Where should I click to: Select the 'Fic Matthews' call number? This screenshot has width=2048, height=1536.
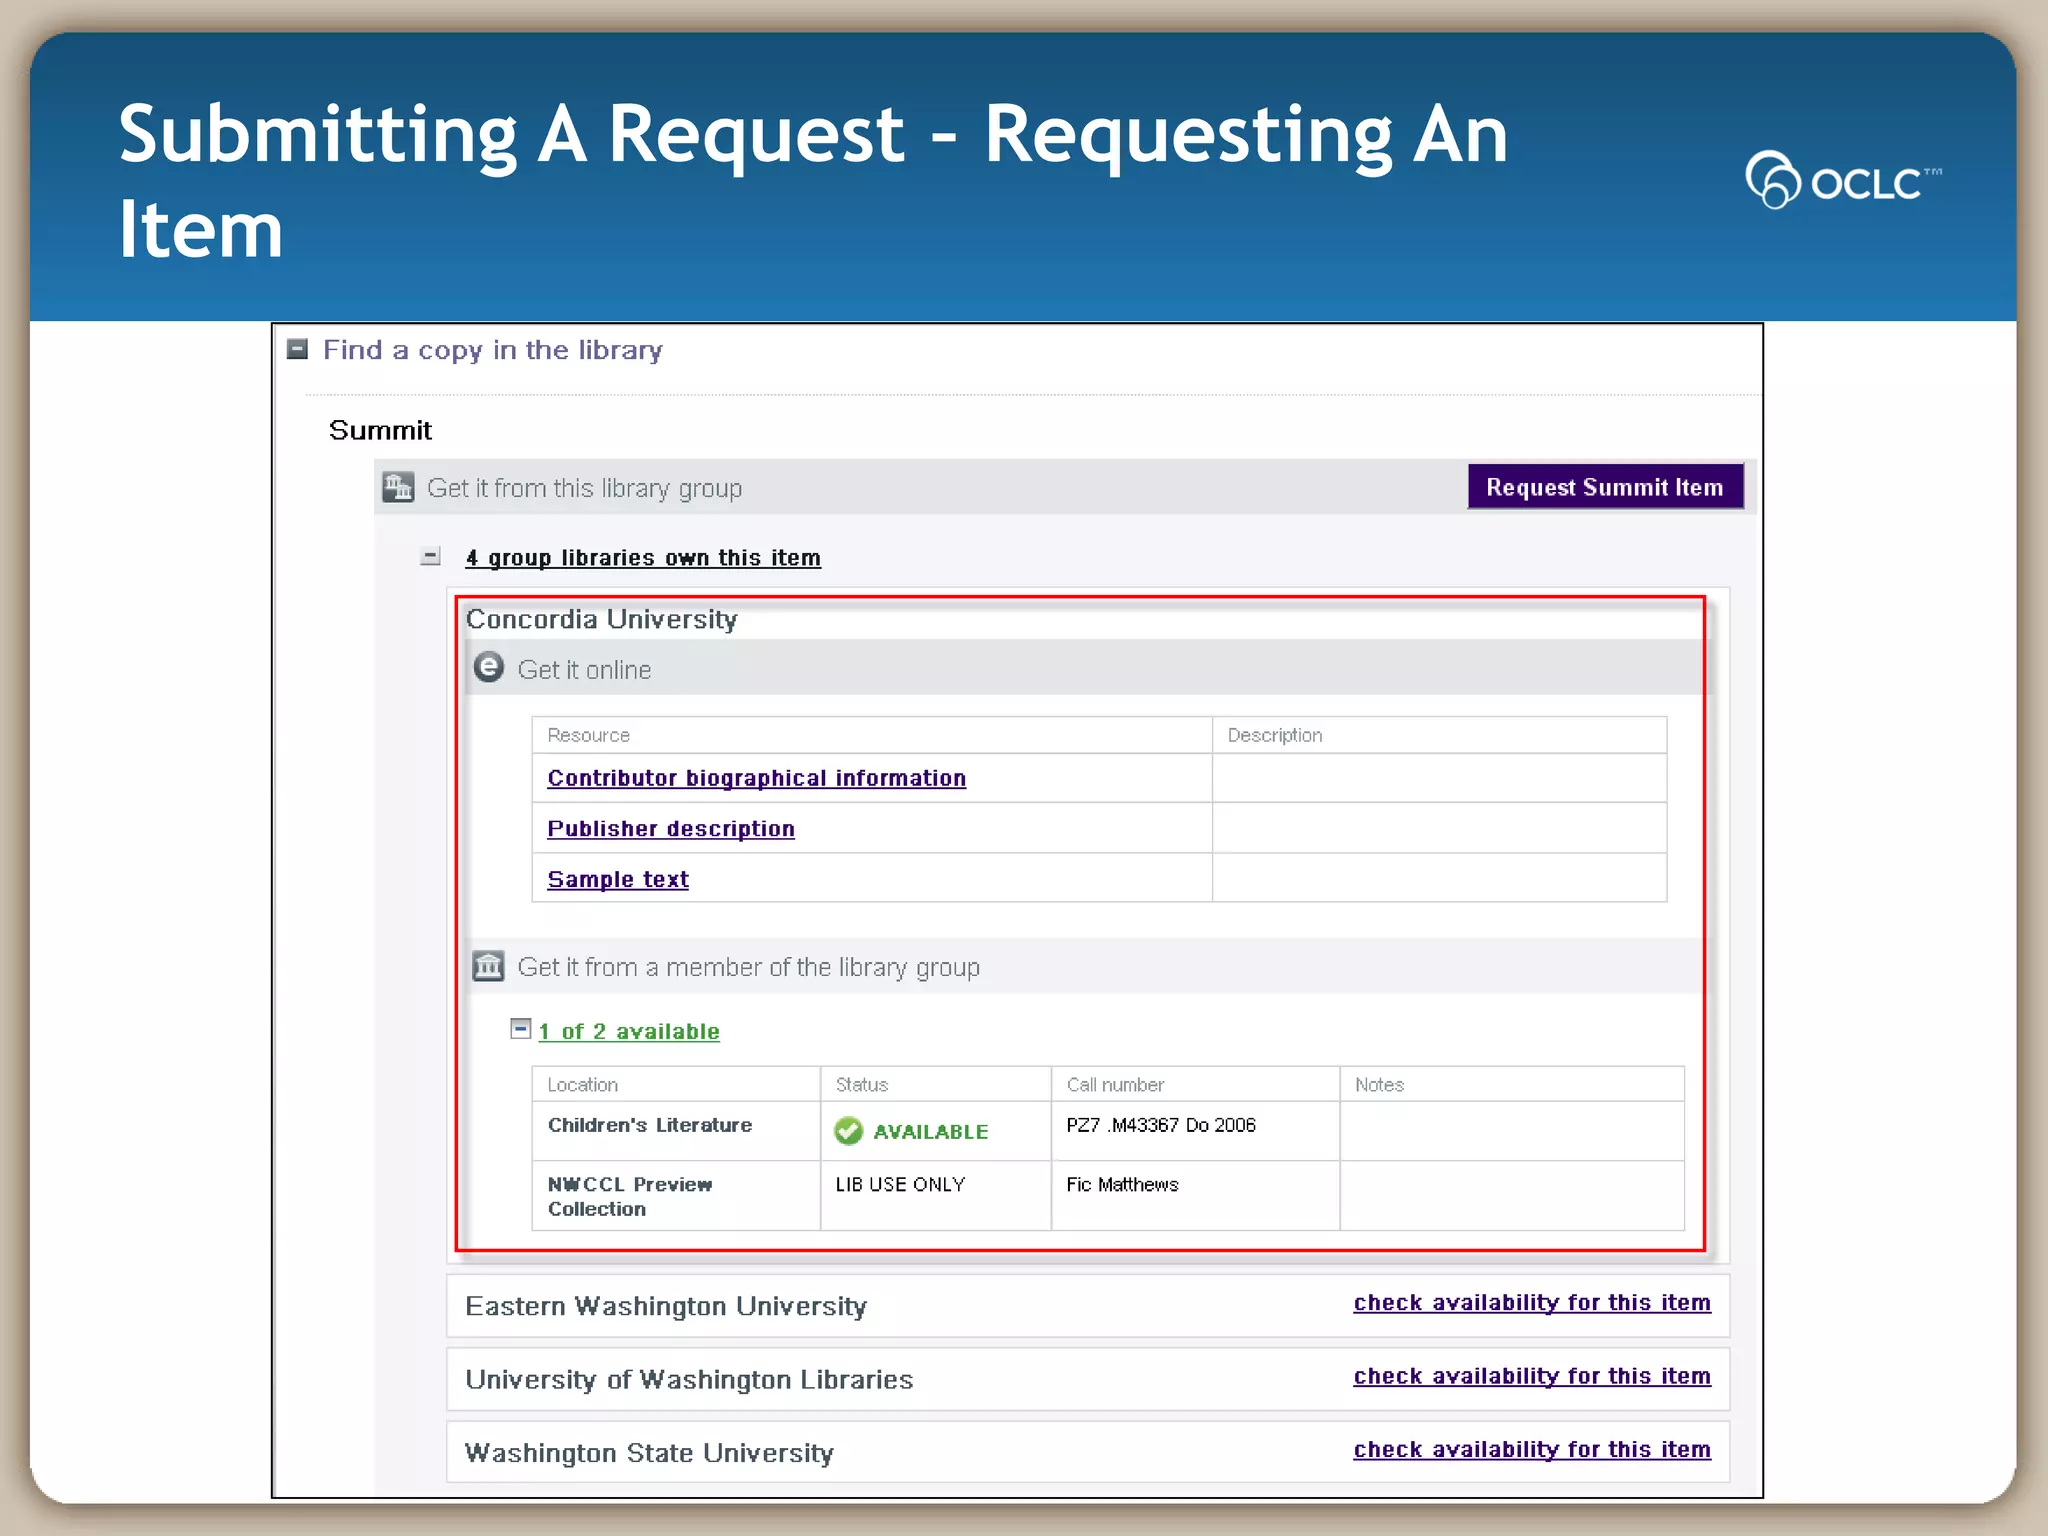(x=1122, y=1185)
